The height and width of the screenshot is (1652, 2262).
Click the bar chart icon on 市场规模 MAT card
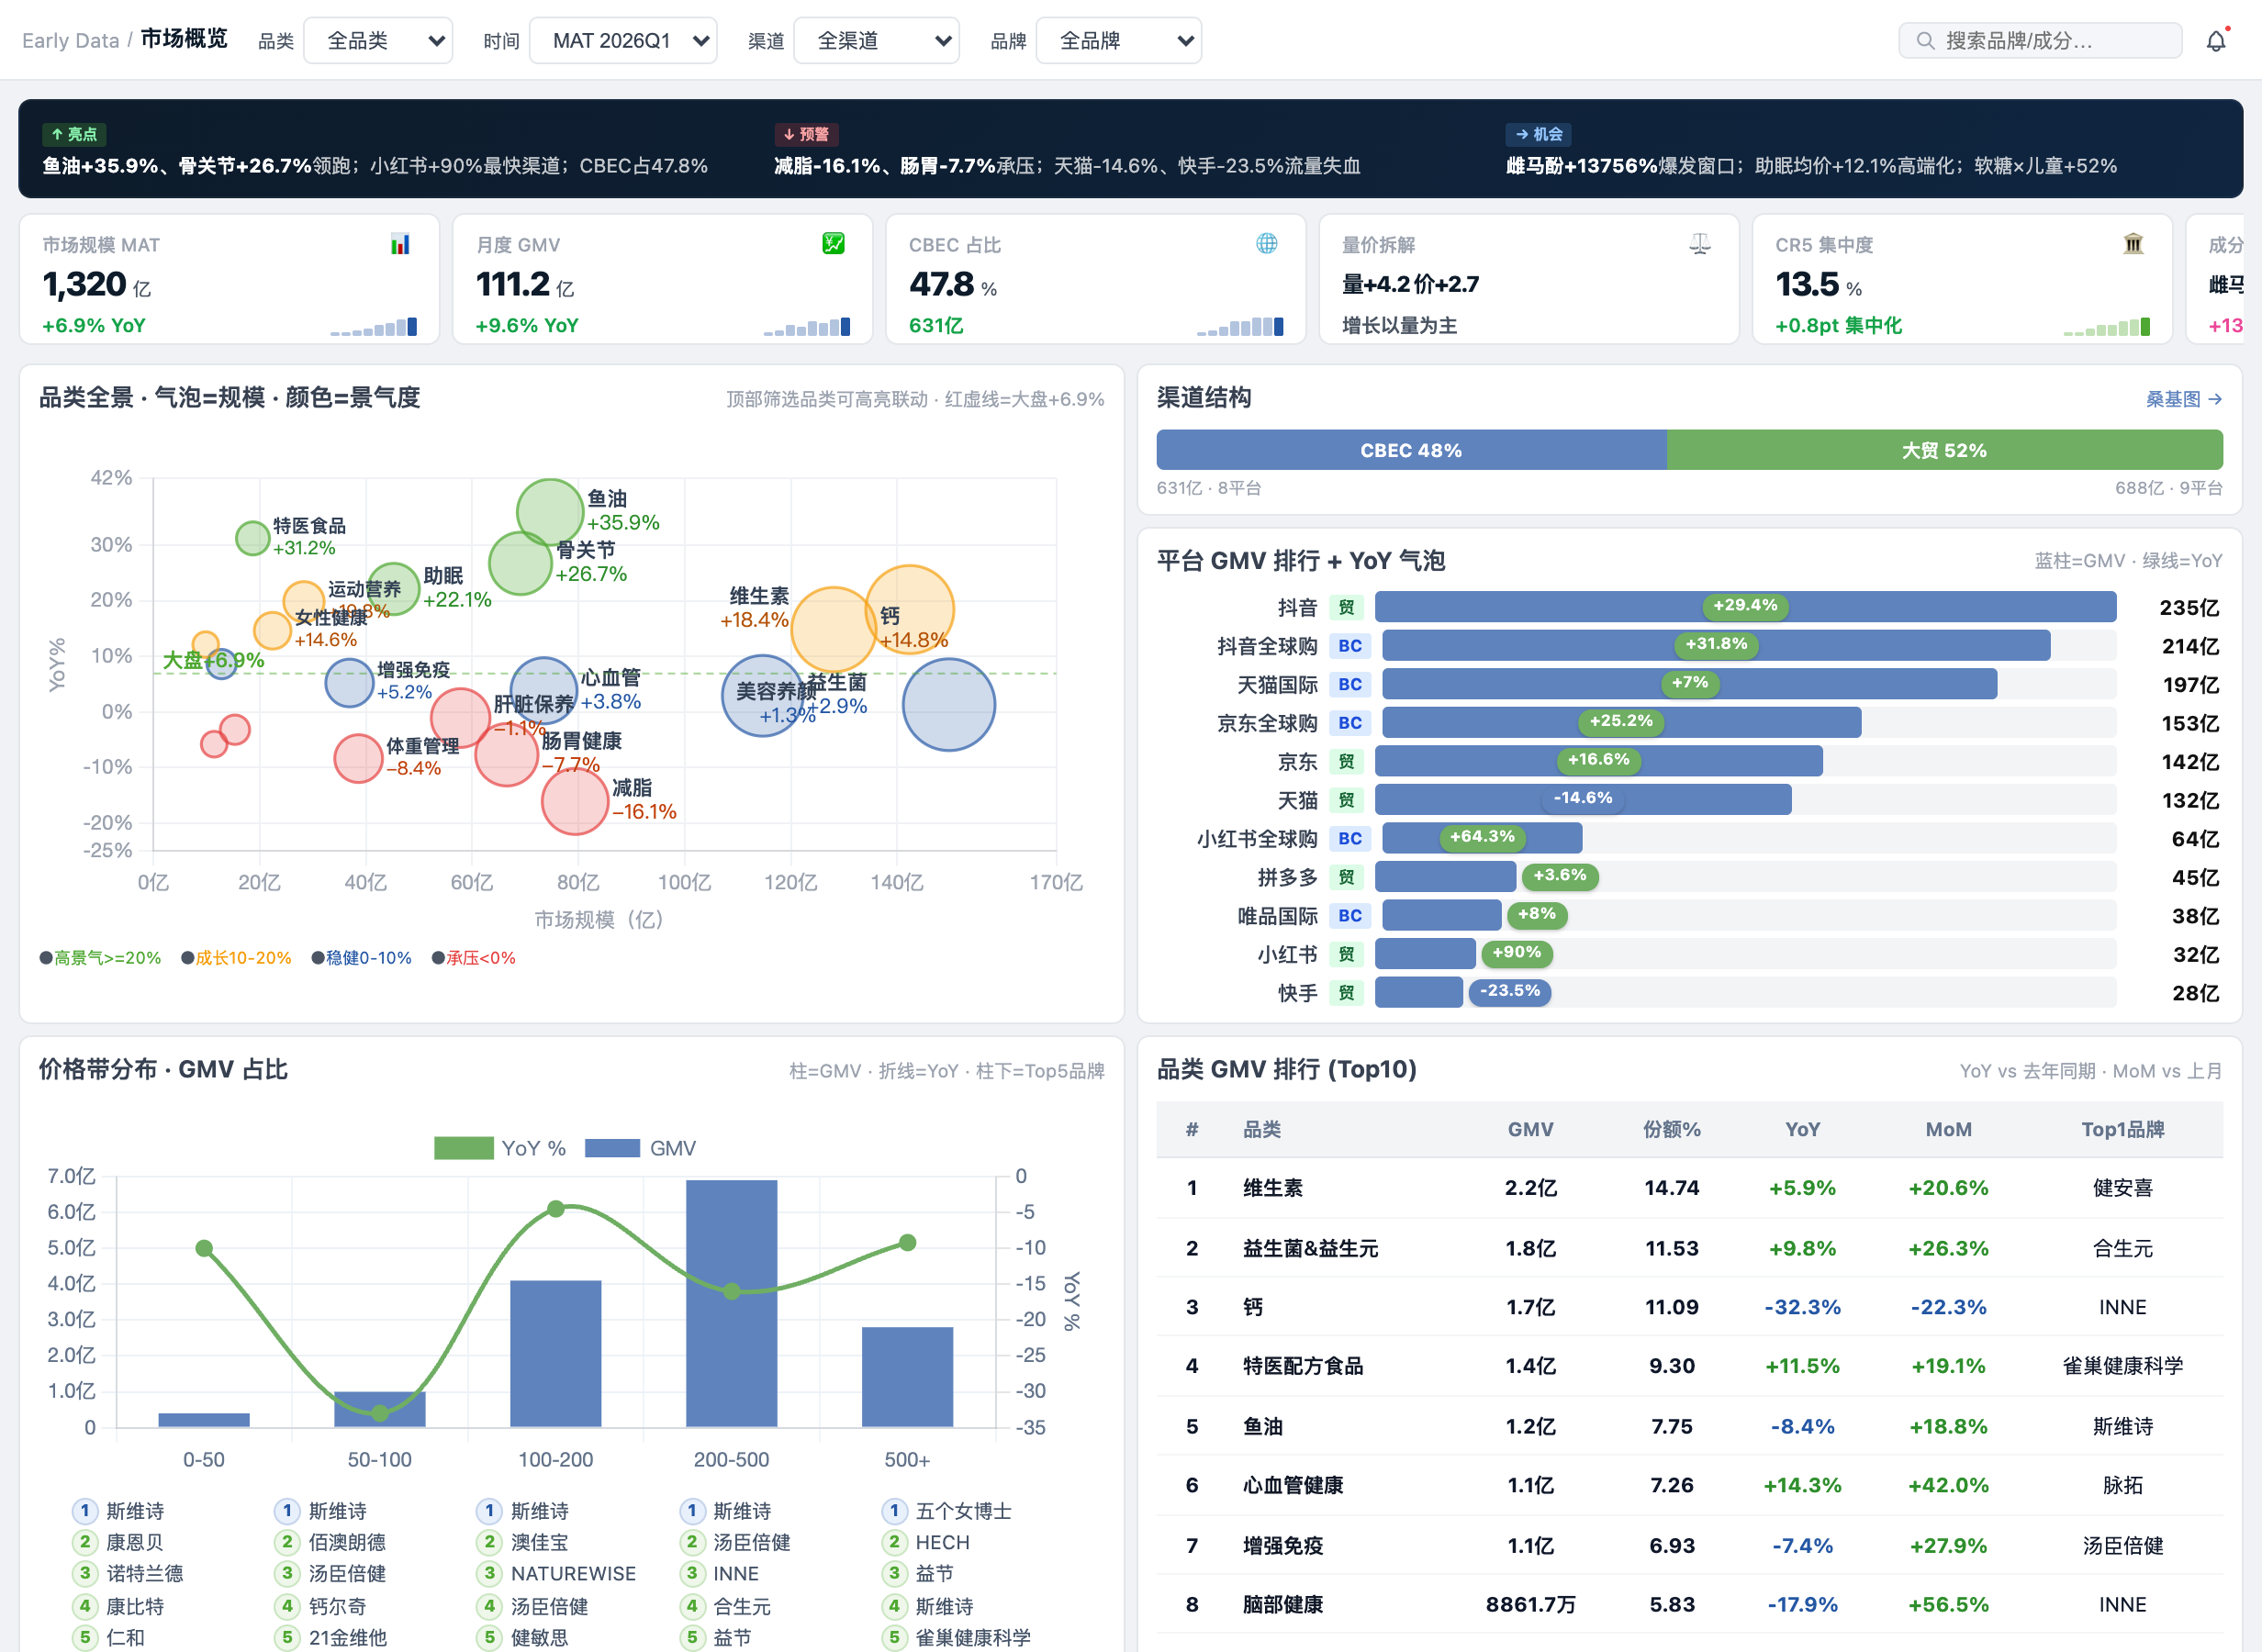click(x=400, y=244)
